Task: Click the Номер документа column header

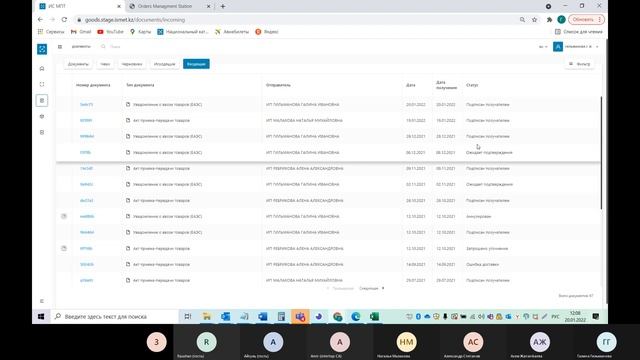Action: (93, 85)
